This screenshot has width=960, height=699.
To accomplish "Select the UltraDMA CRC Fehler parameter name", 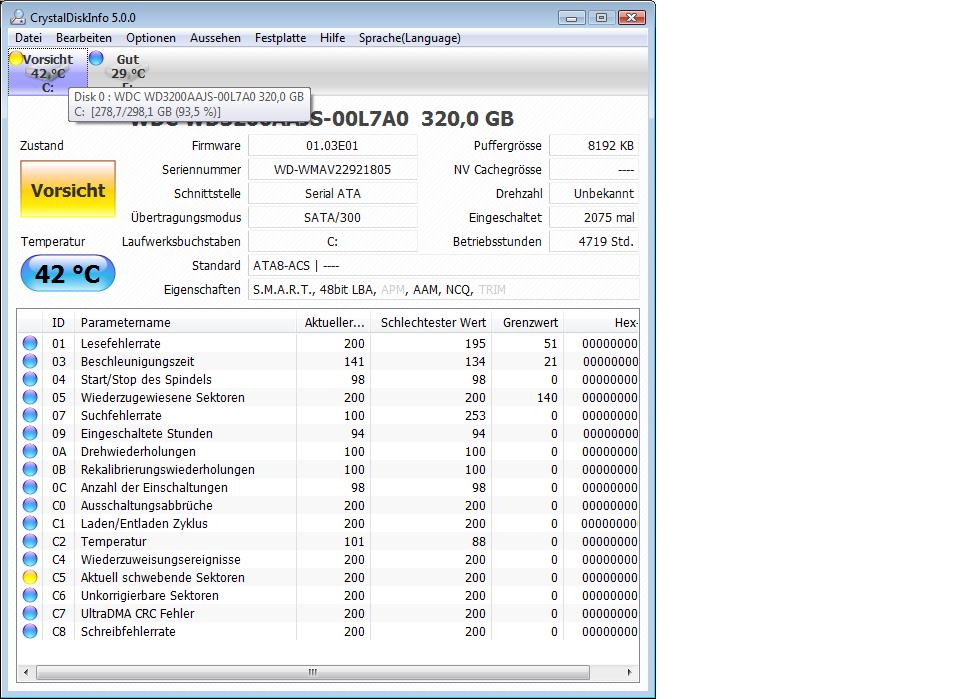I will click(x=138, y=613).
